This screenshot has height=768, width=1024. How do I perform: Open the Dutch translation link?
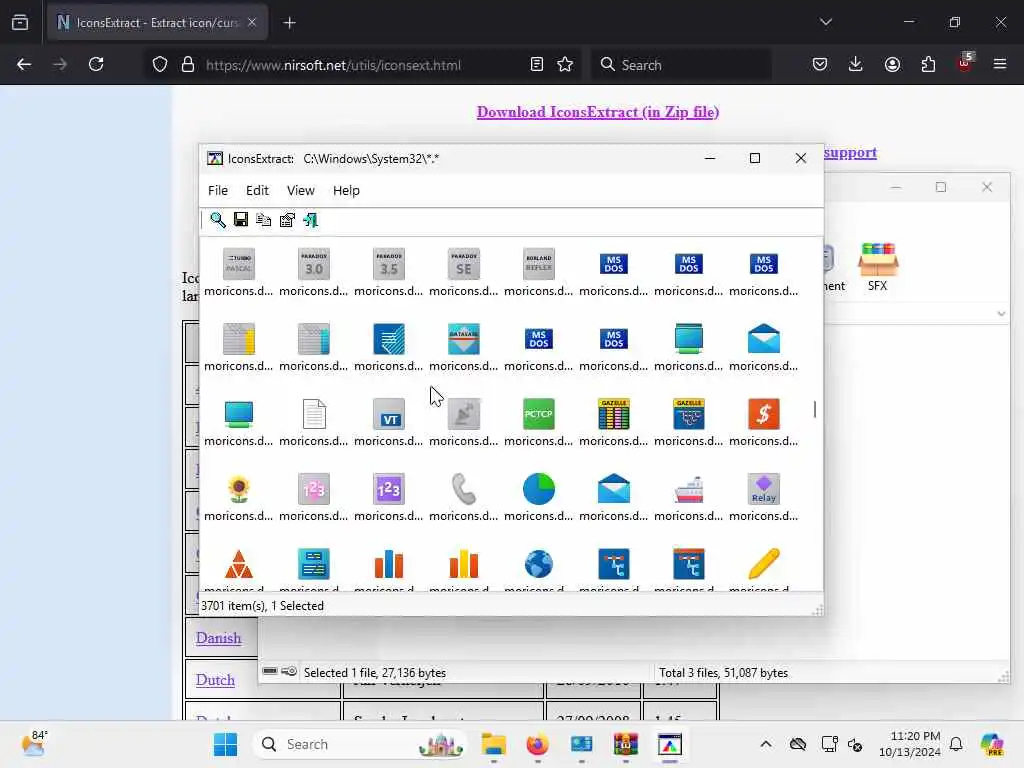[x=215, y=680]
